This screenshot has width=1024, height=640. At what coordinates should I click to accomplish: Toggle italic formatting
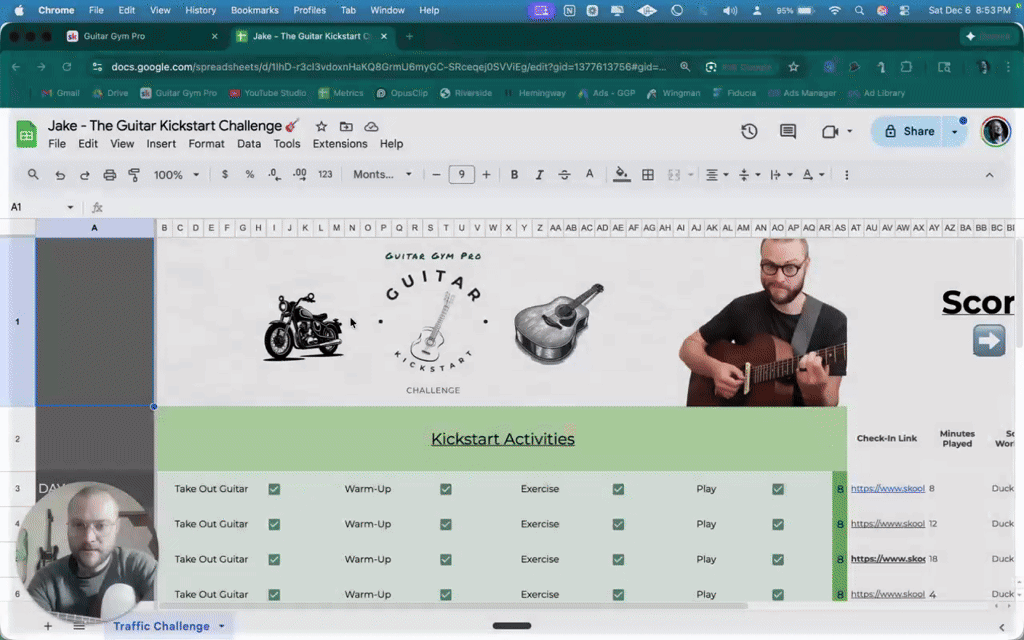(x=539, y=174)
